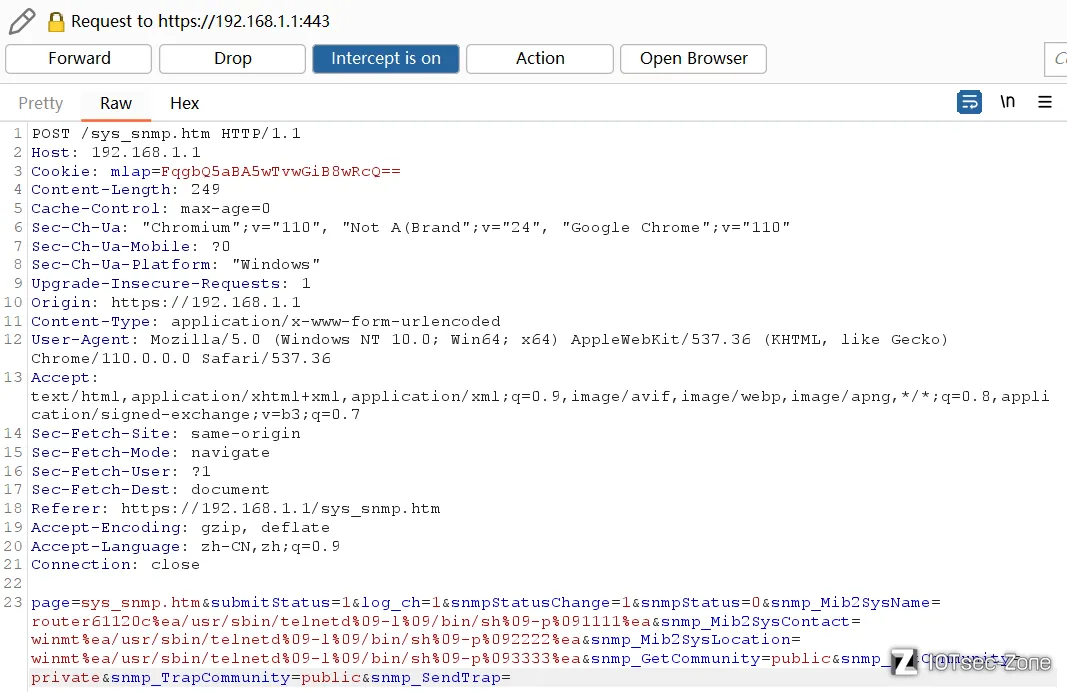Screen dimensions: 1067x692
Task: Click the request title https://192.168.1.1:443
Action: pos(244,22)
